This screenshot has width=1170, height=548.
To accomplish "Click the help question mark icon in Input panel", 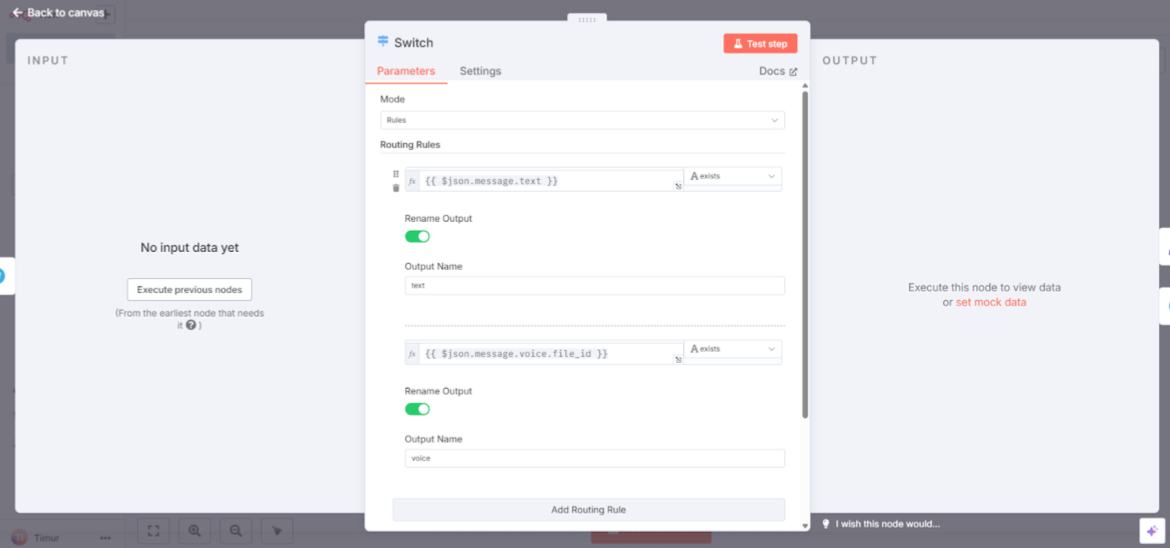I will [x=190, y=326].
